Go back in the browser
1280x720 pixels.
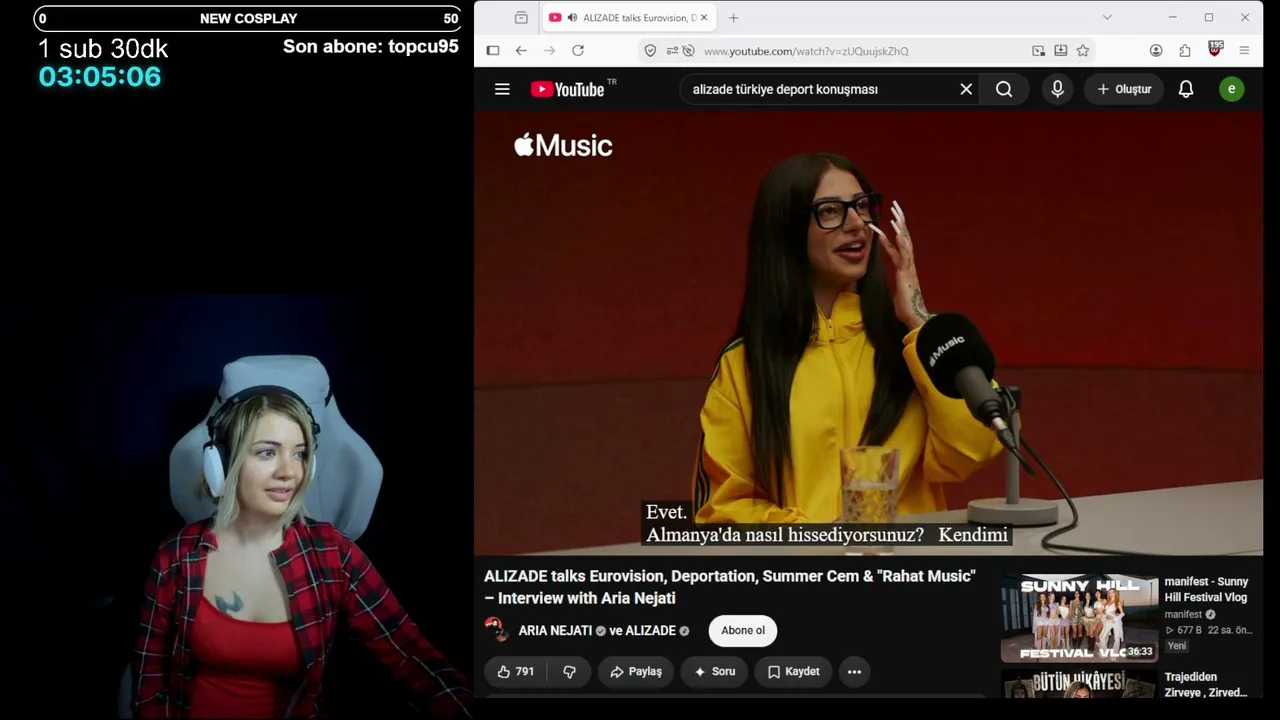(x=521, y=51)
